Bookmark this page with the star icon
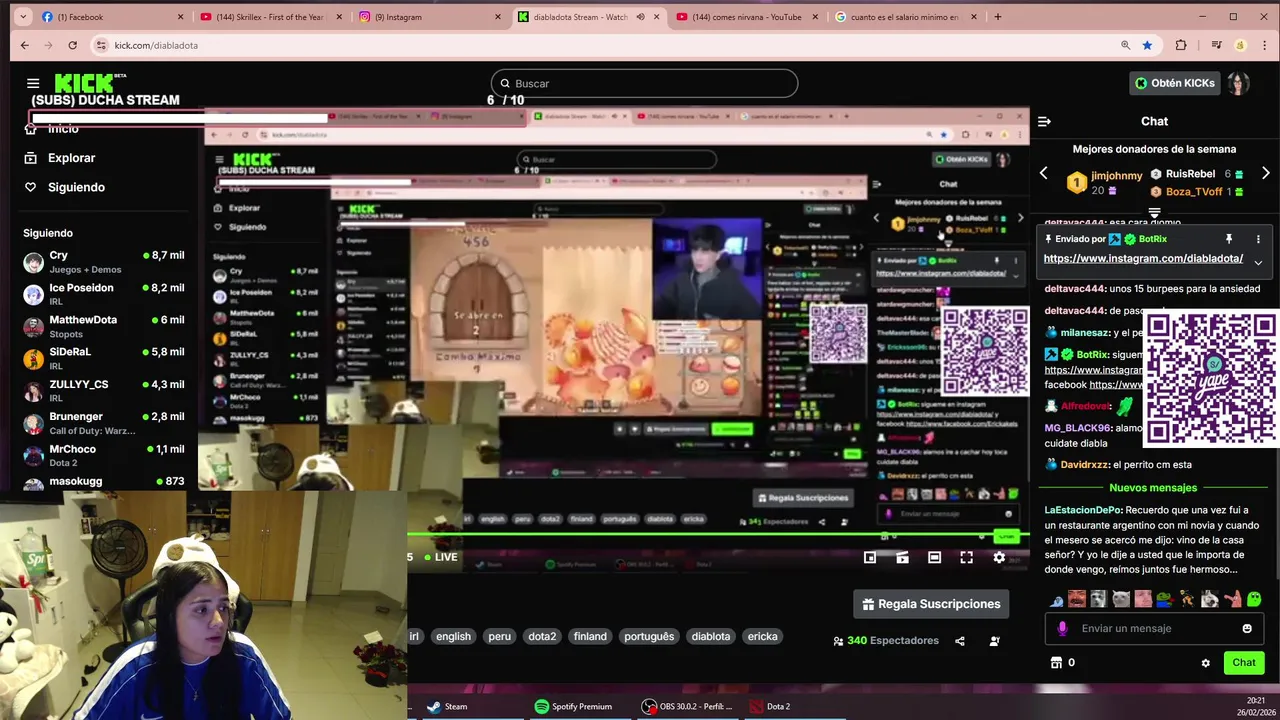 (1147, 45)
